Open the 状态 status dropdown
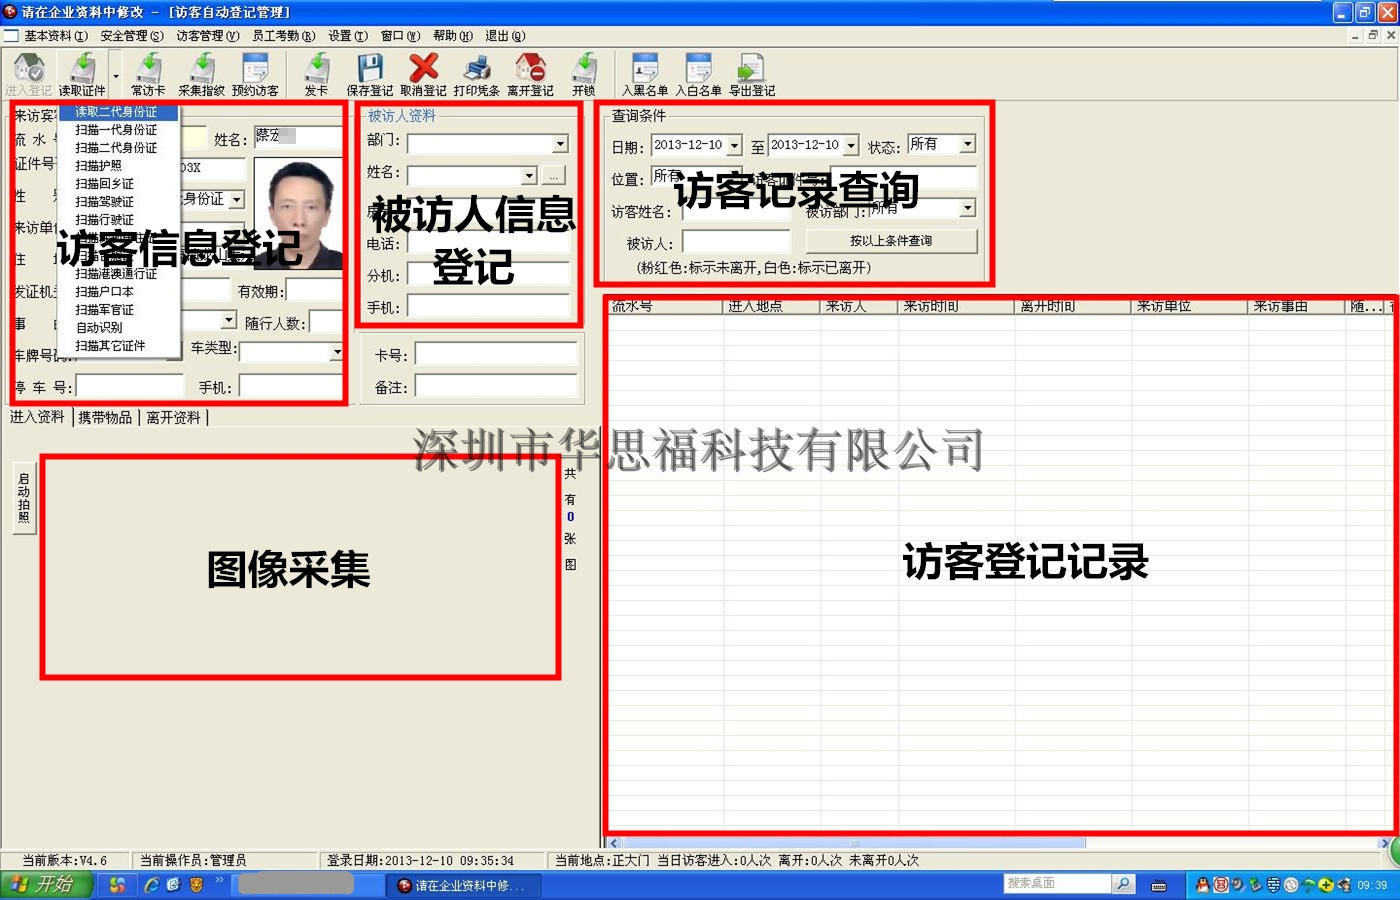The width and height of the screenshot is (1400, 900). click(x=967, y=145)
